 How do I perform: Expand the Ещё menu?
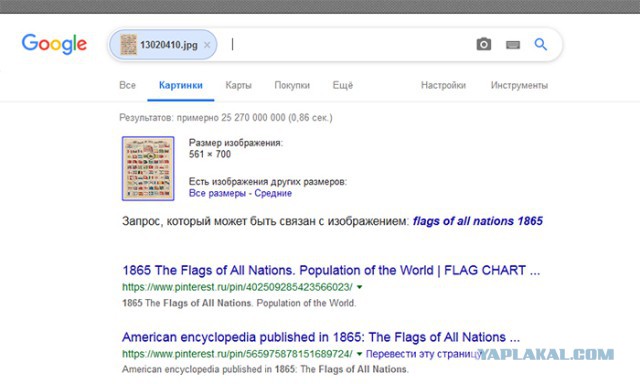(x=342, y=85)
